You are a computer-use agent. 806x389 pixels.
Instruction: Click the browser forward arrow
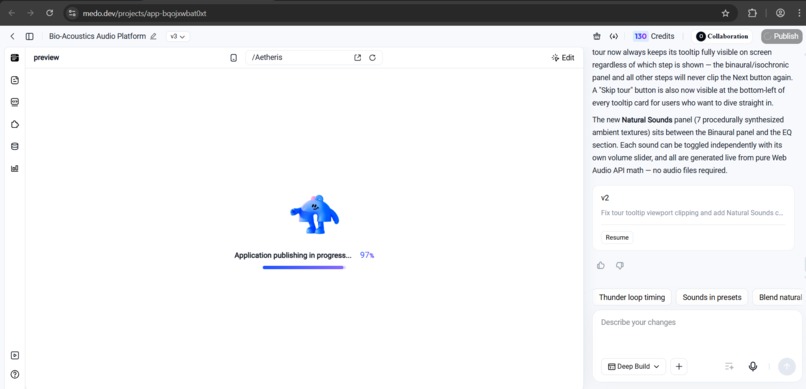[x=30, y=13]
